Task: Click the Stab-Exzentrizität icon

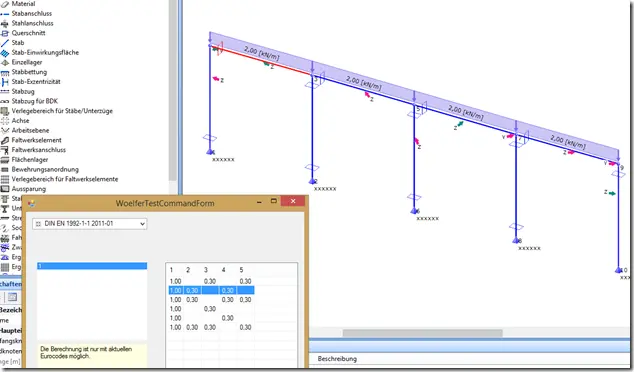Action: click(x=5, y=82)
